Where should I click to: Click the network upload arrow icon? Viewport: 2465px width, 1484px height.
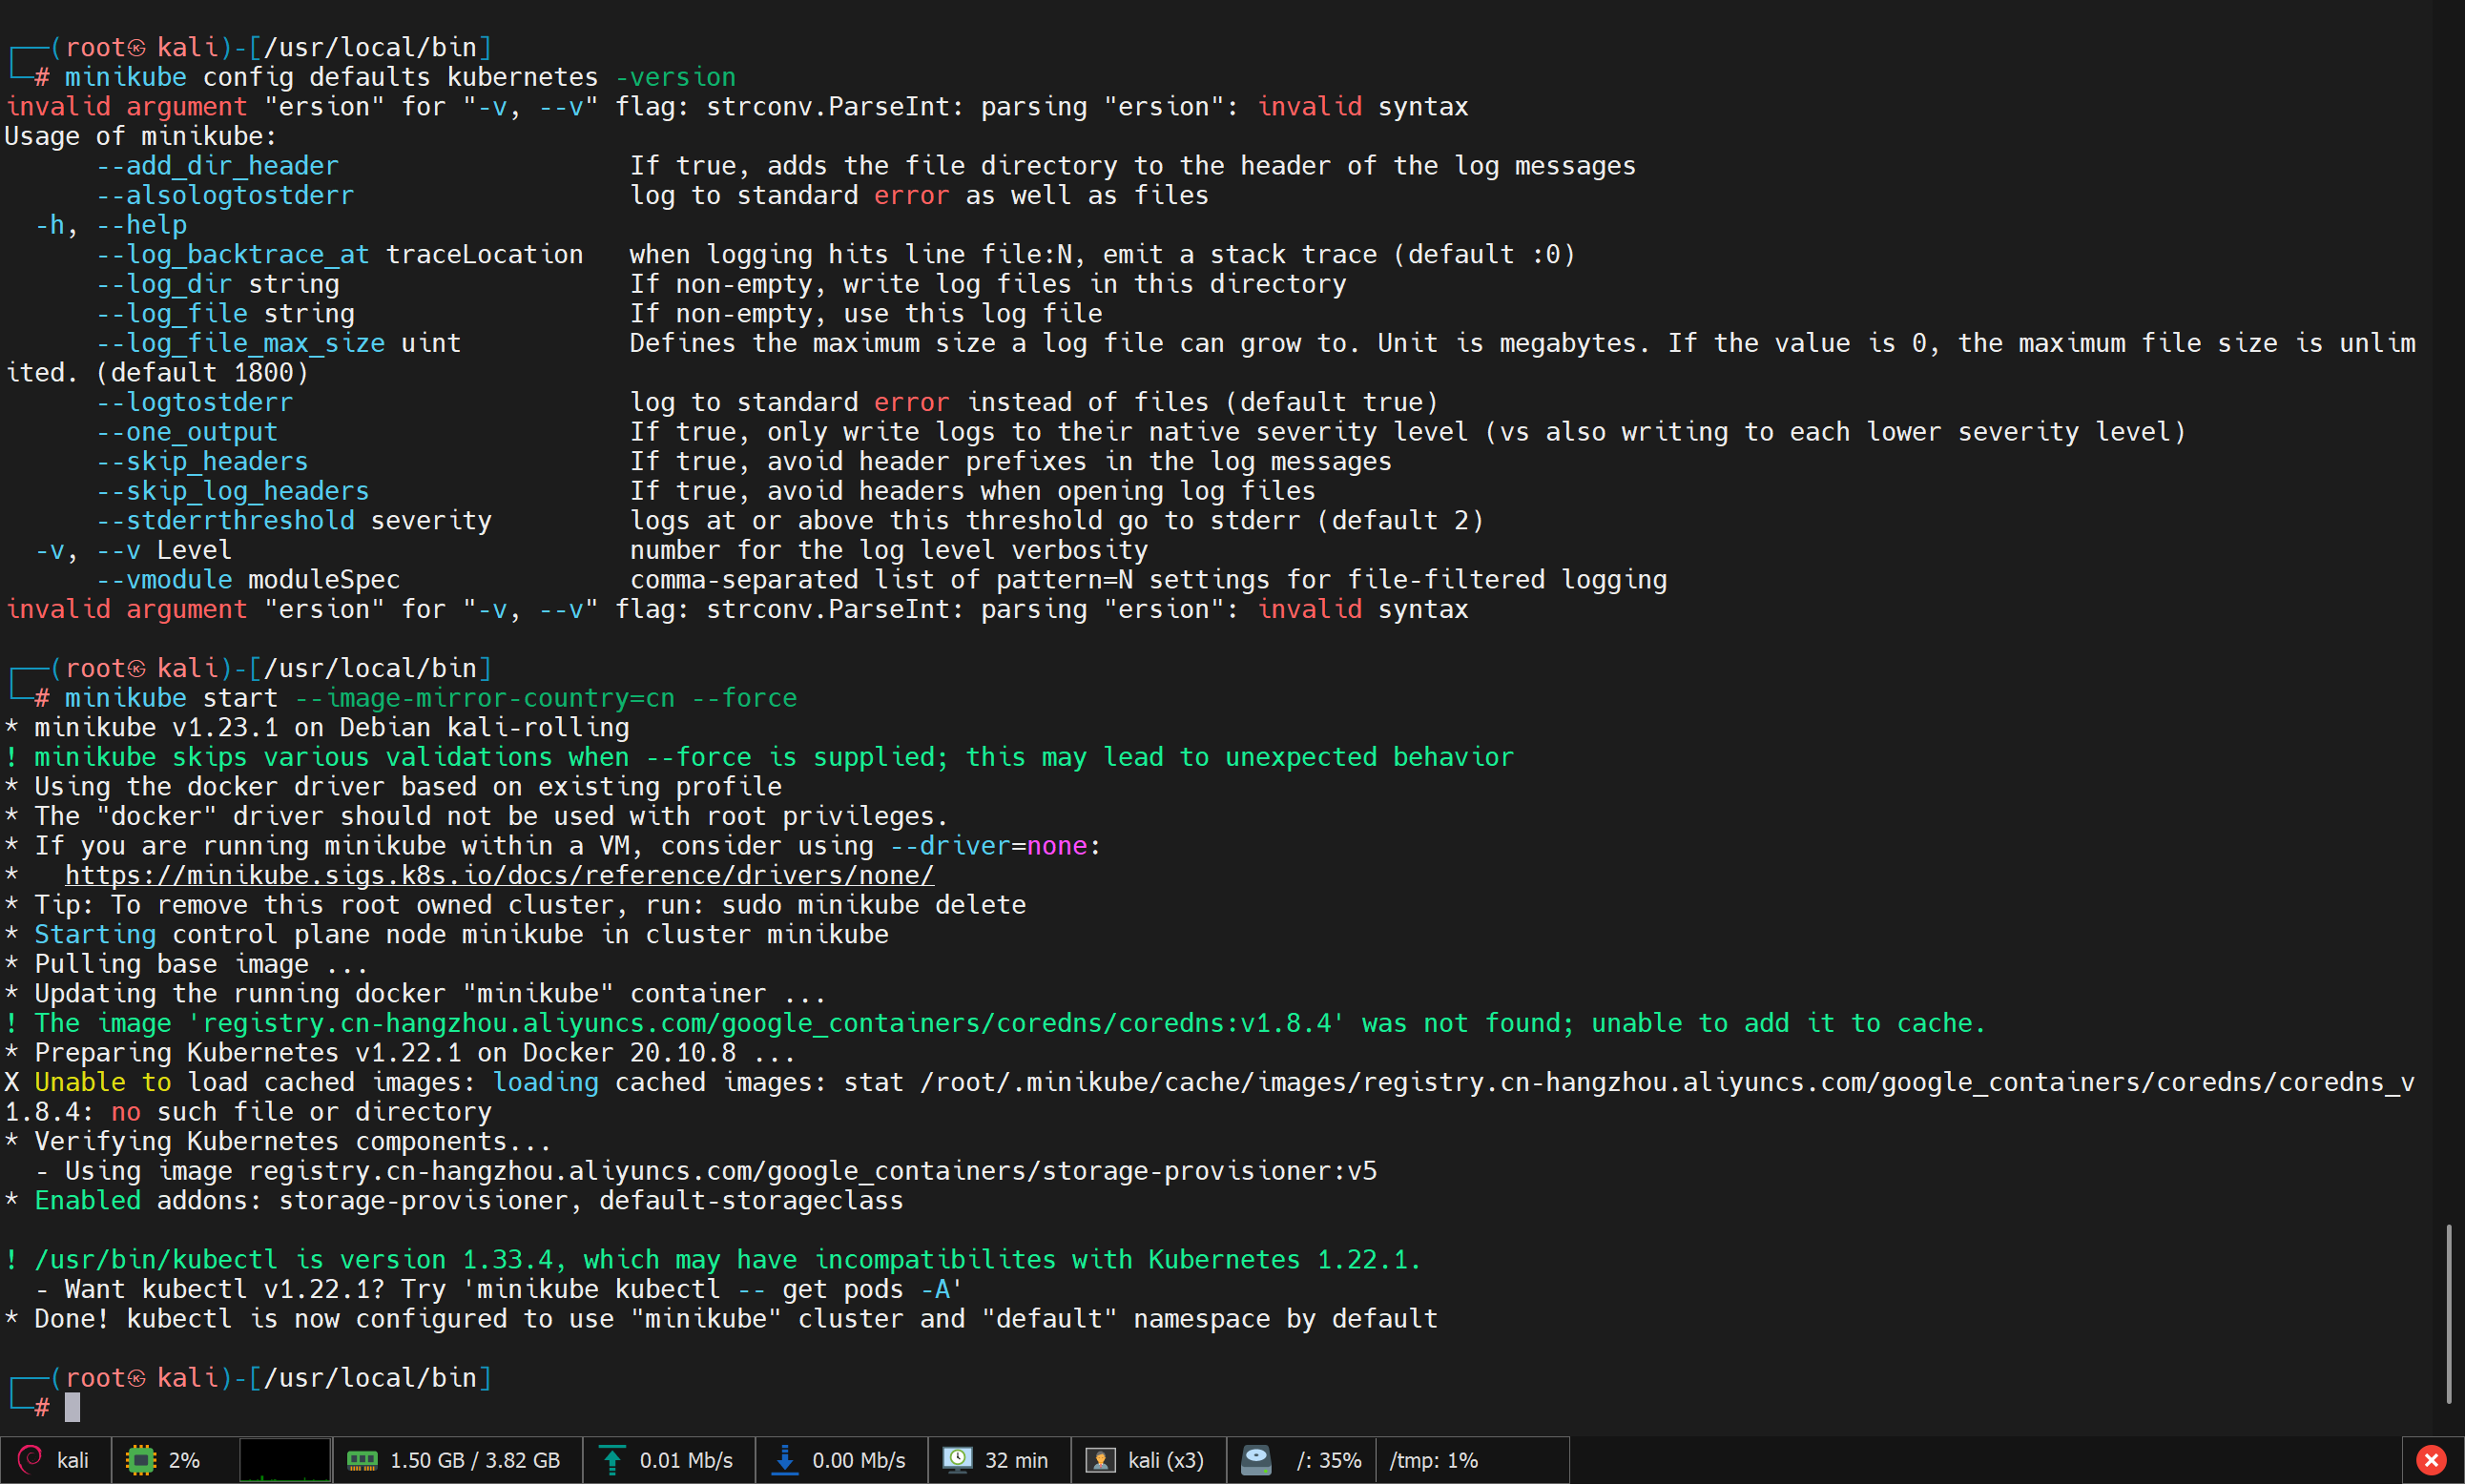click(612, 1460)
